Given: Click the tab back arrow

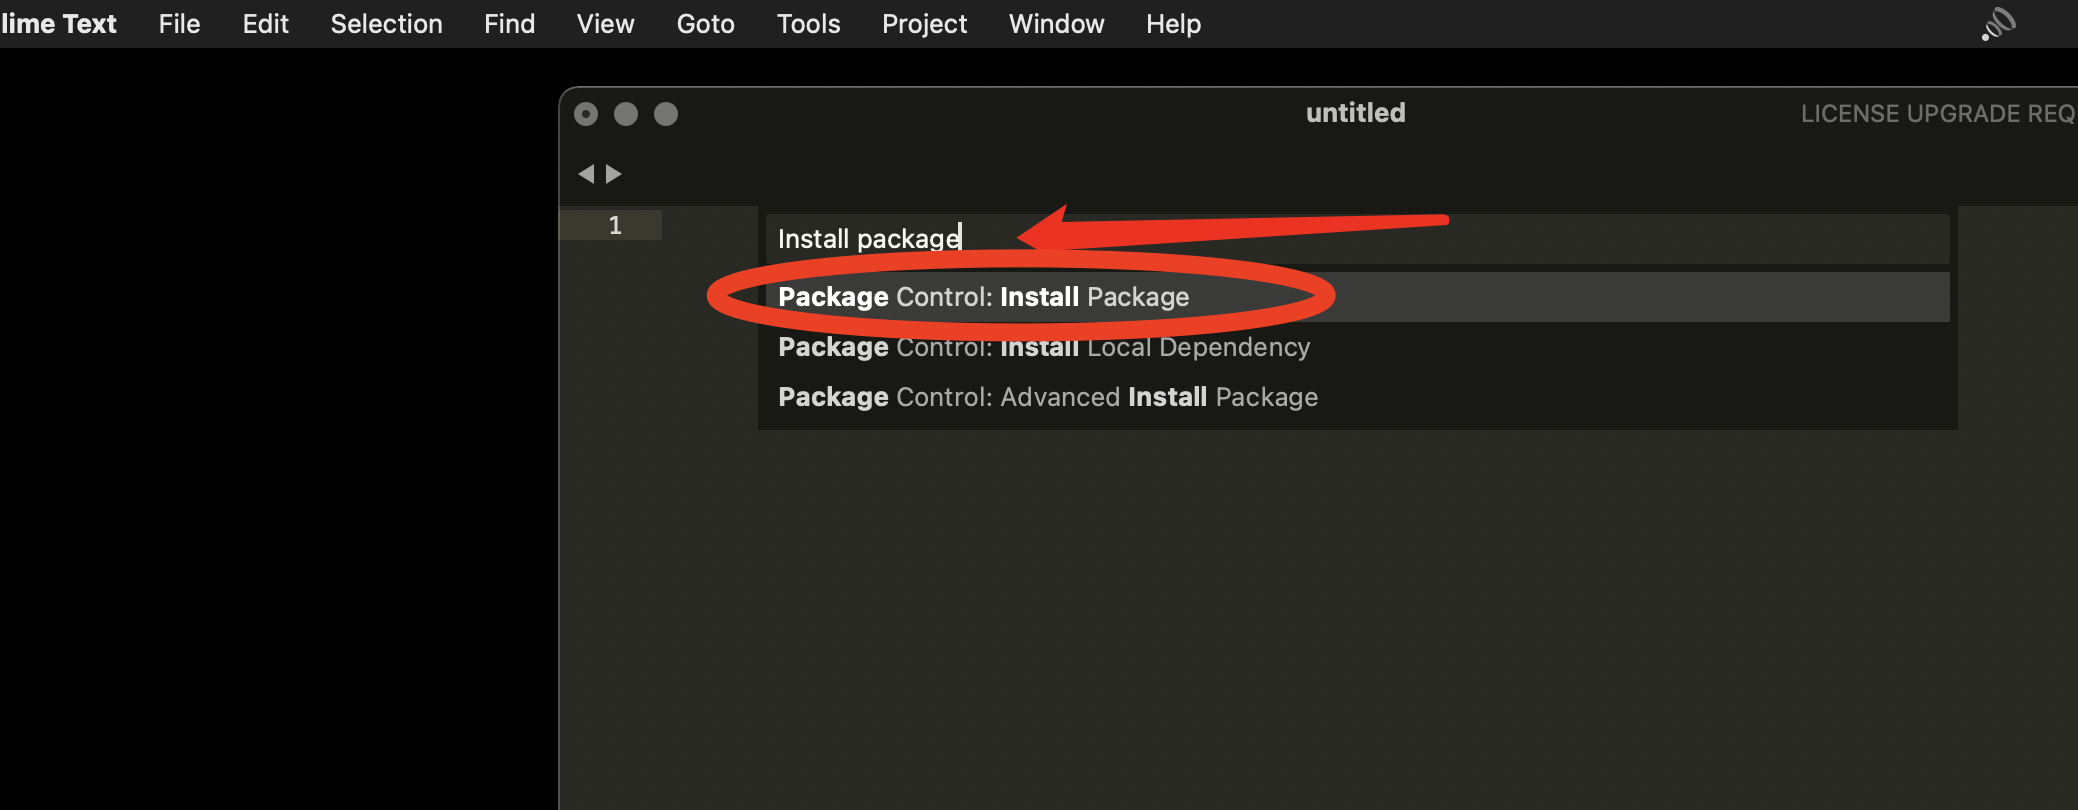Looking at the screenshot, I should 586,174.
